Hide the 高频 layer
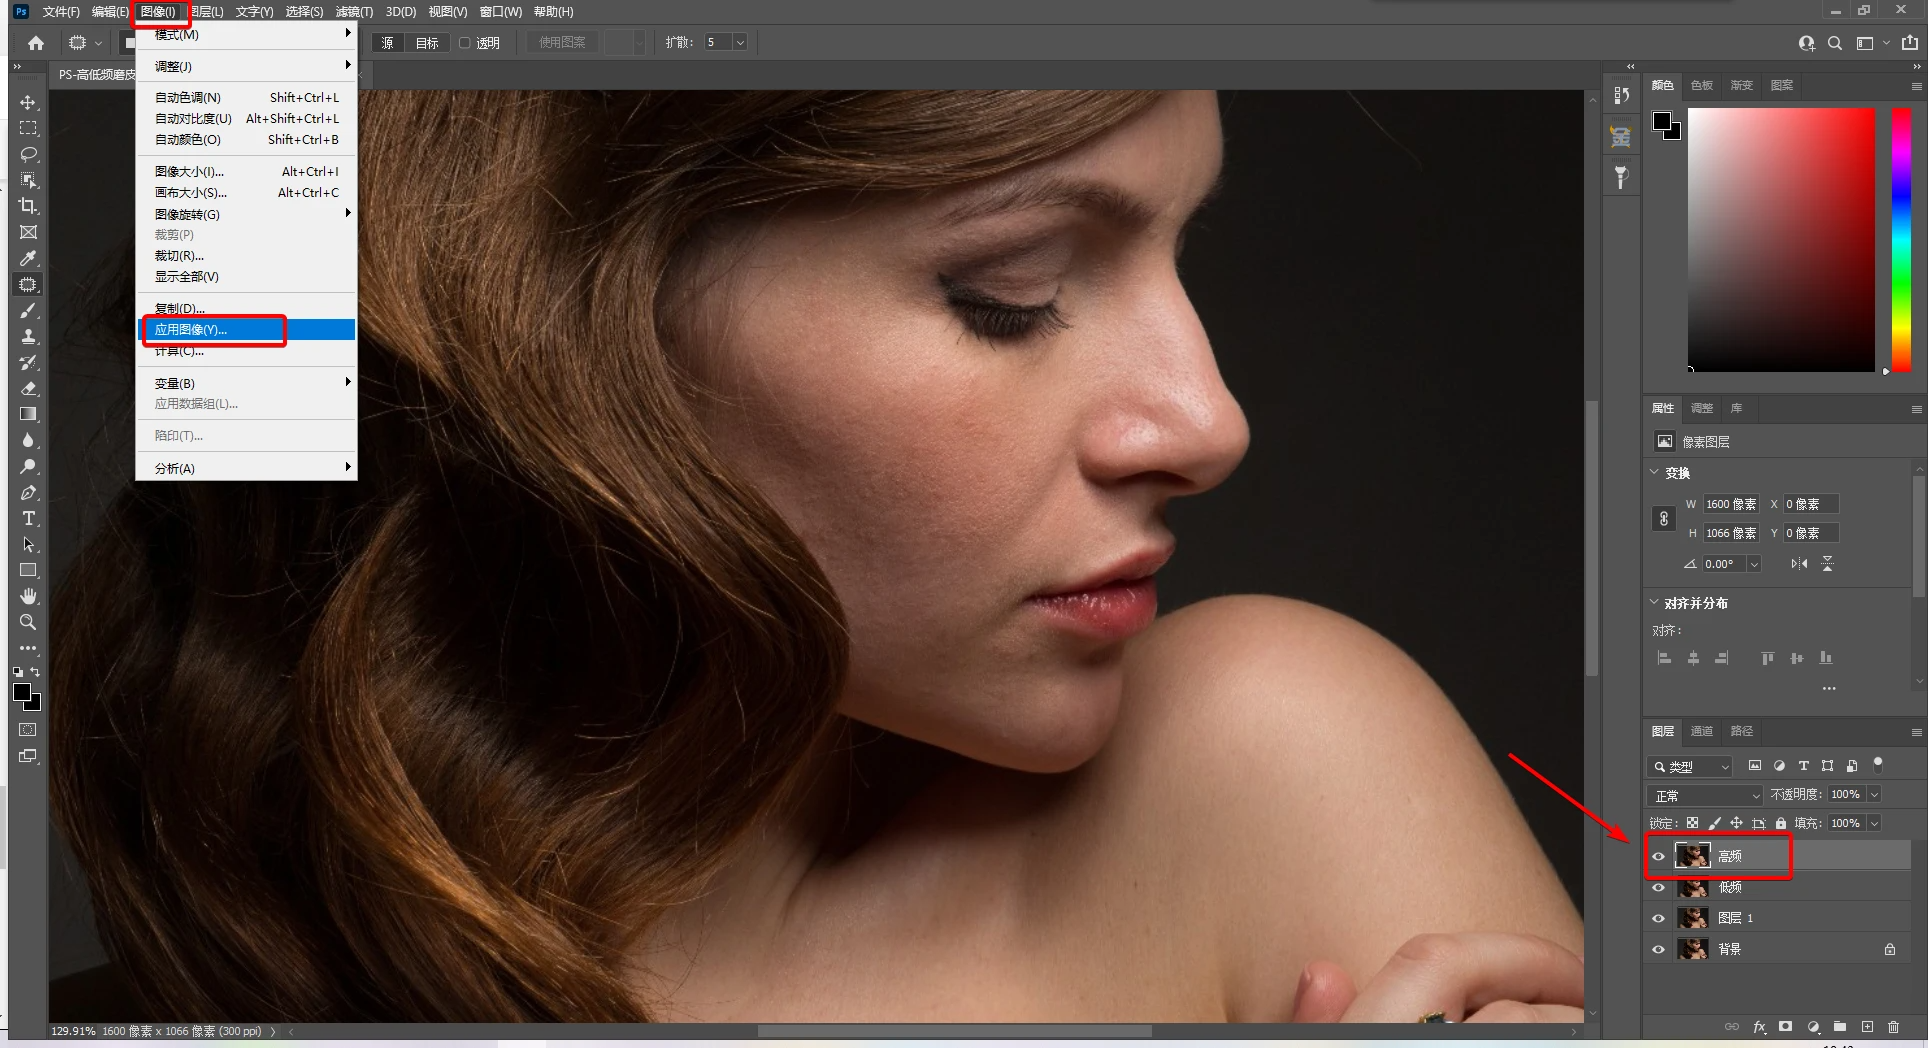 pyautogui.click(x=1659, y=856)
